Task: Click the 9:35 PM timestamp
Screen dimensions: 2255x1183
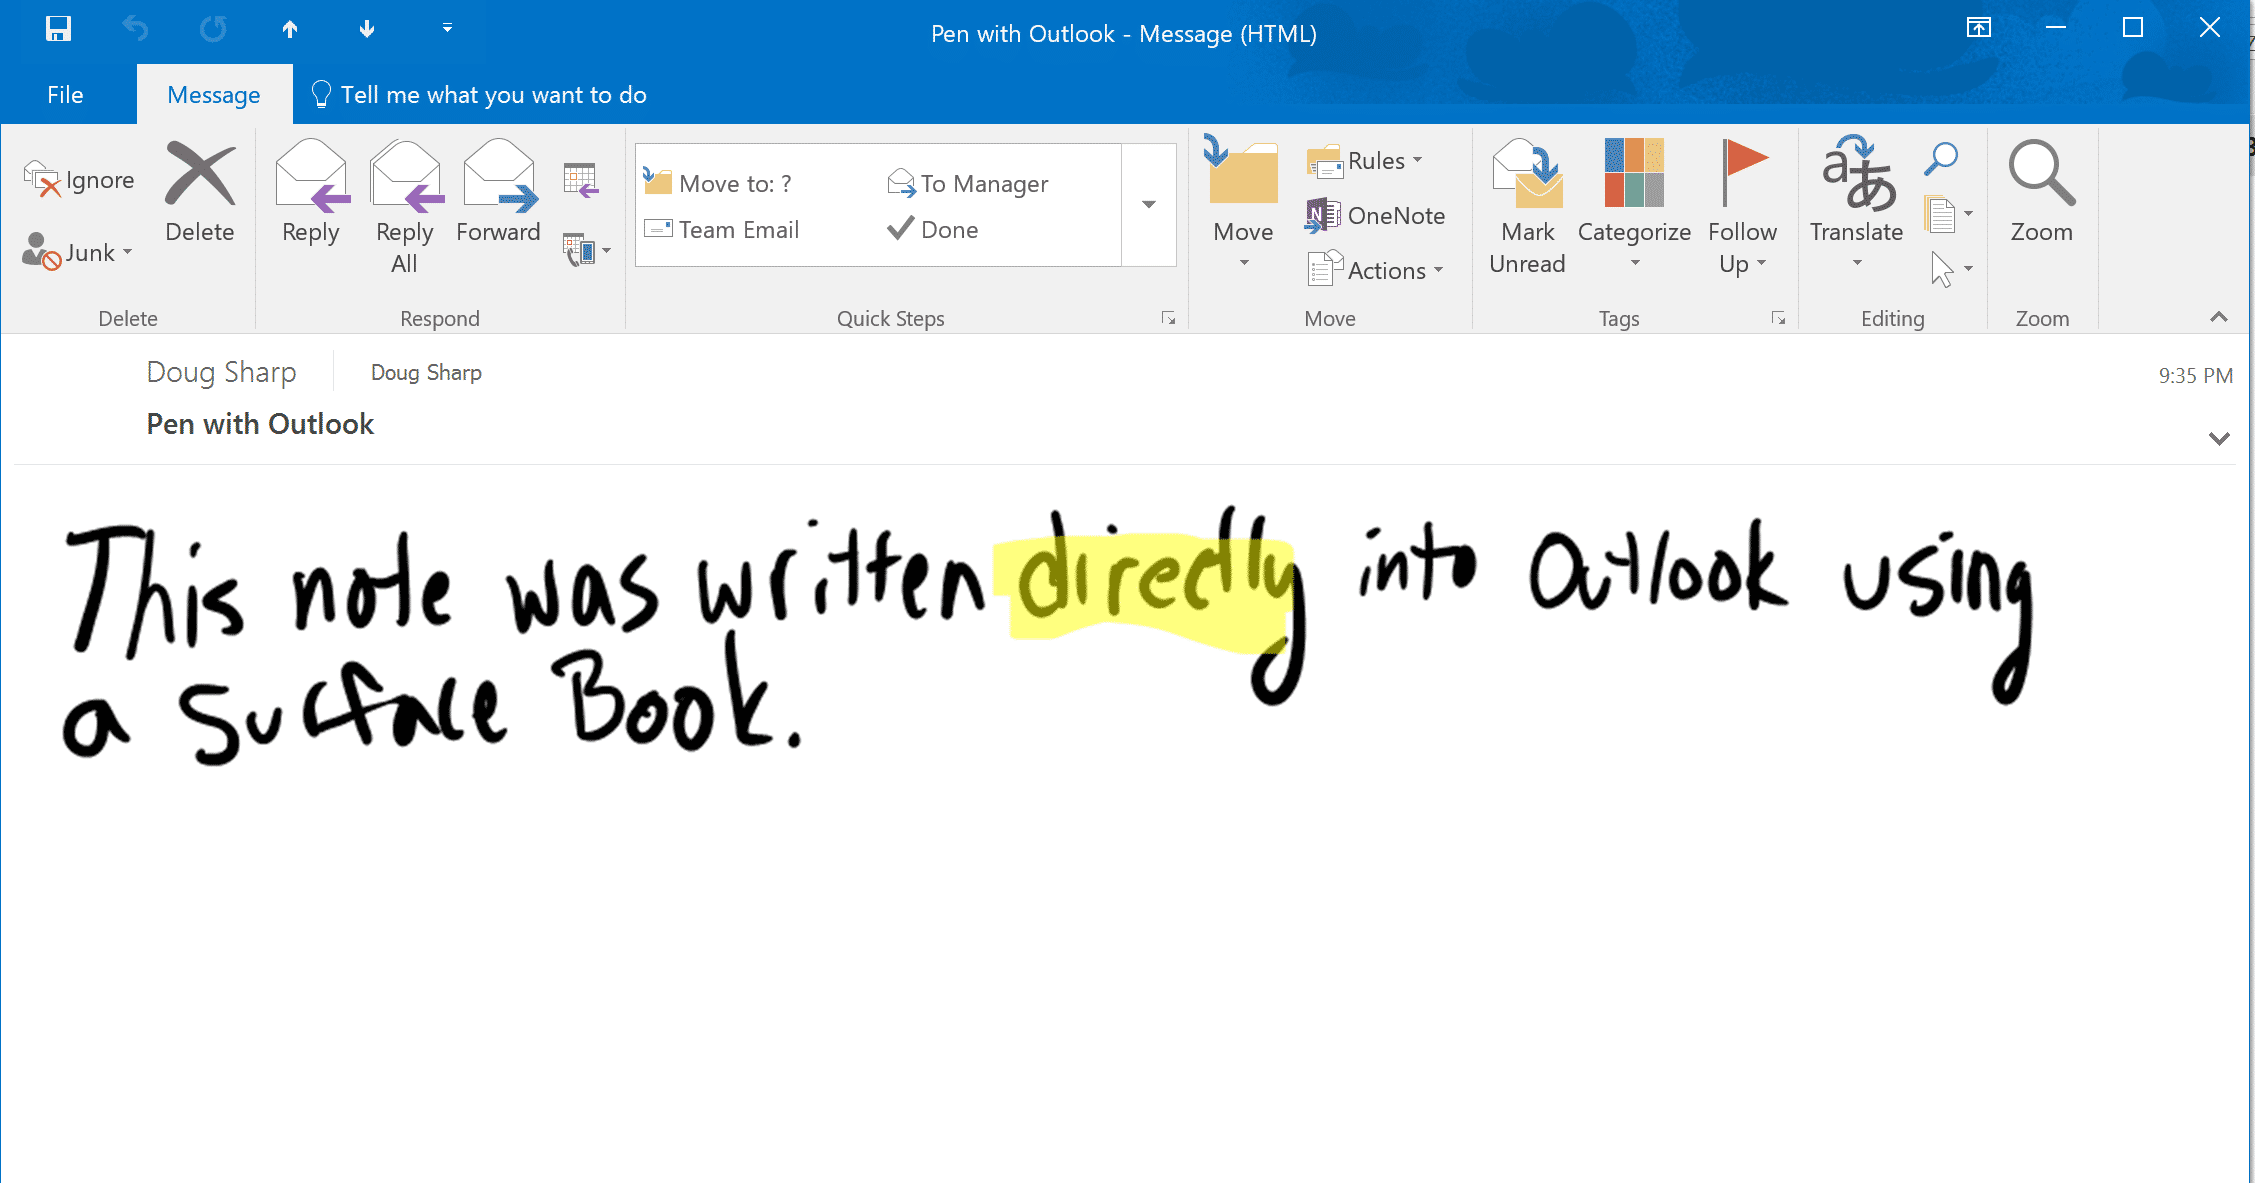Action: (x=2195, y=376)
